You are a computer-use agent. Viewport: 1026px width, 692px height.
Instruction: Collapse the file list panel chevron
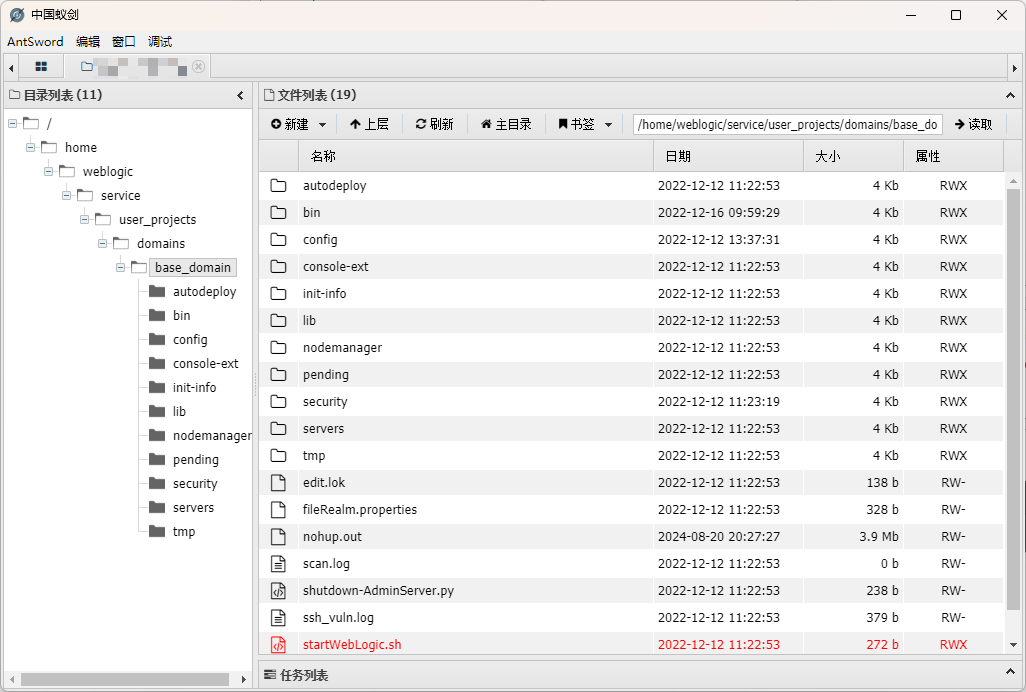pyautogui.click(x=1010, y=95)
